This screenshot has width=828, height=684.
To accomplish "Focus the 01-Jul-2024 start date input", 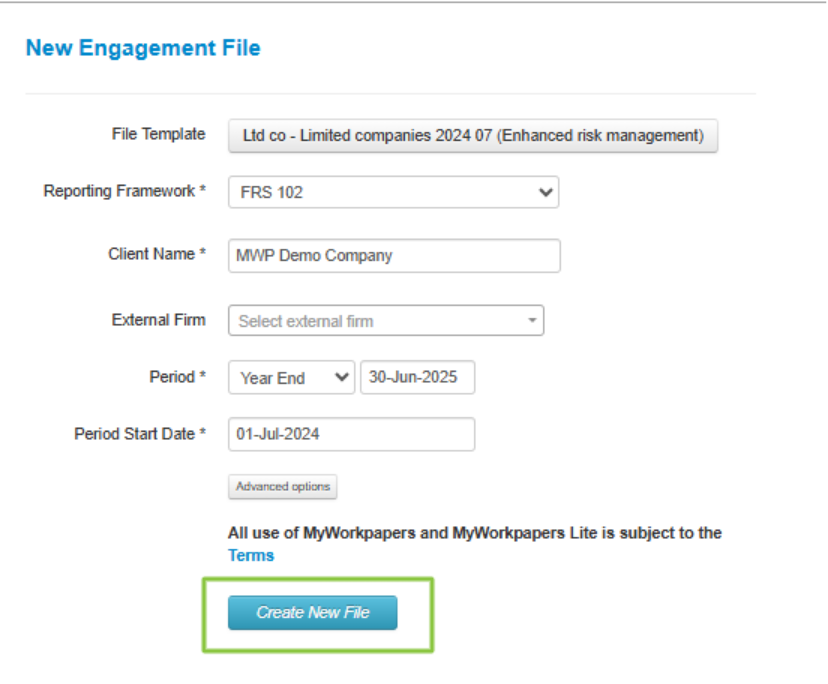I will [x=351, y=434].
